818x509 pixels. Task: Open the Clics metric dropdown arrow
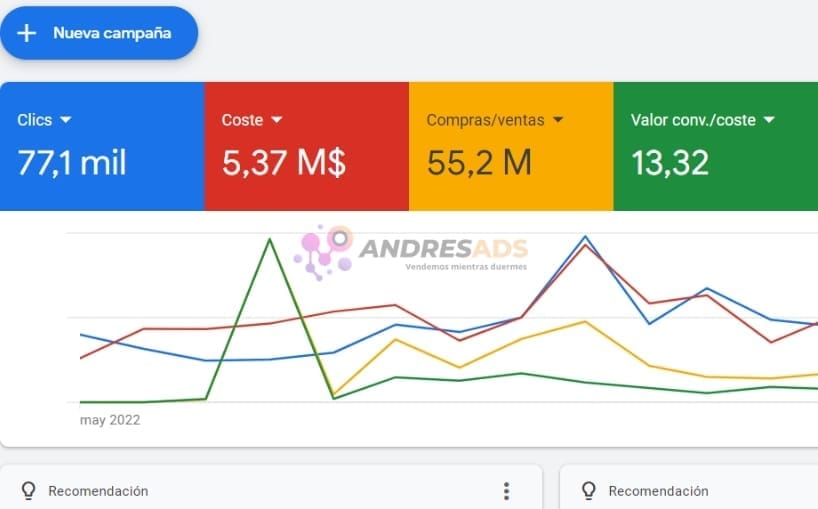[65, 120]
